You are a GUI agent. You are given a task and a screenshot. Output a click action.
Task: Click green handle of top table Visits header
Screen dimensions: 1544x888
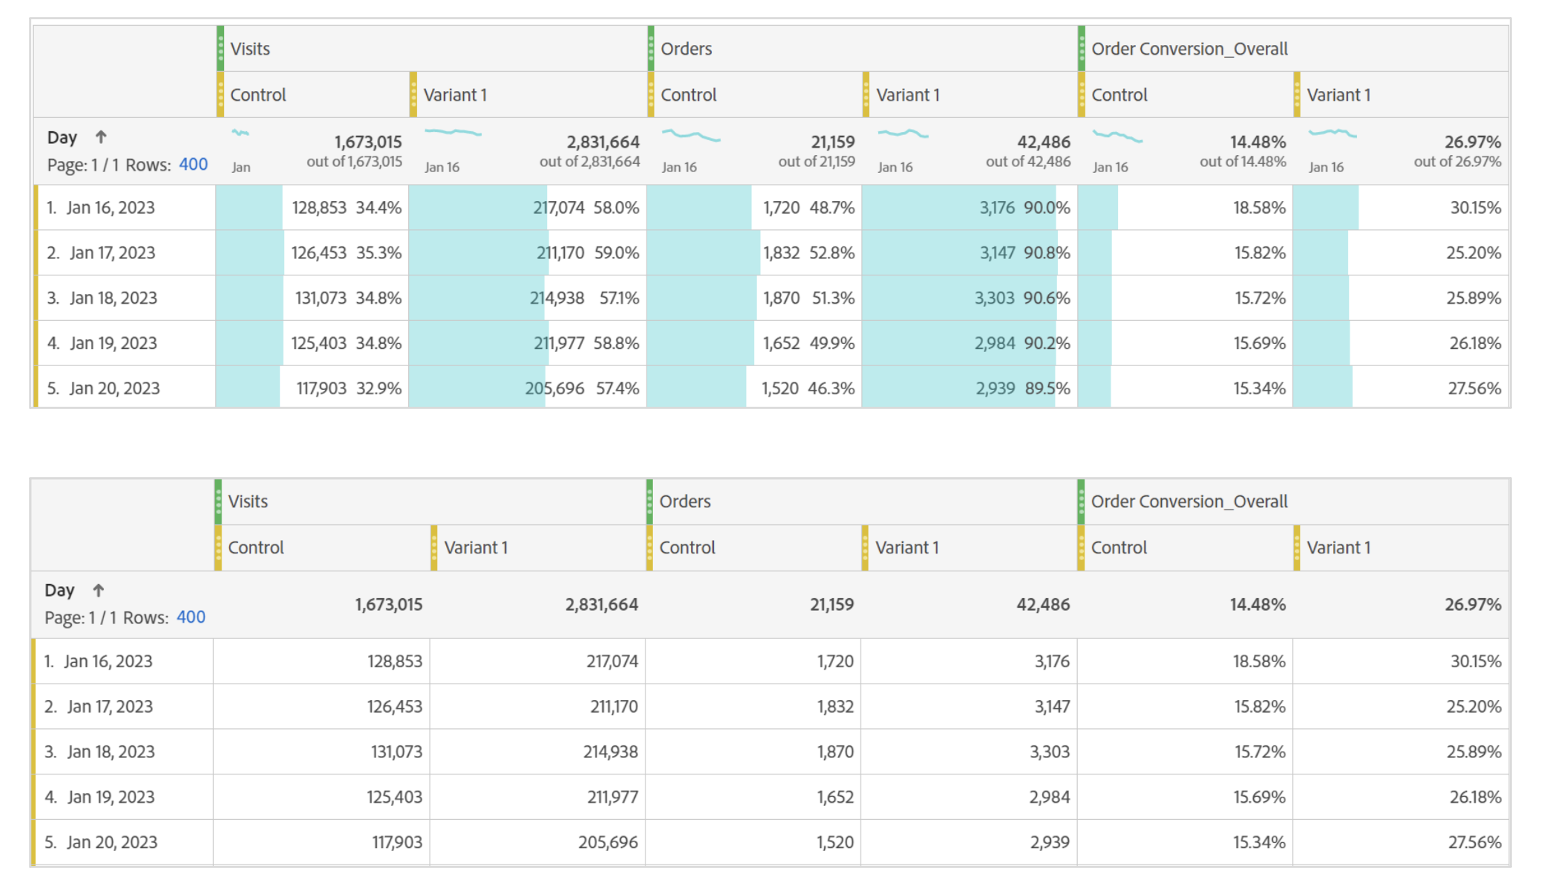tap(220, 48)
